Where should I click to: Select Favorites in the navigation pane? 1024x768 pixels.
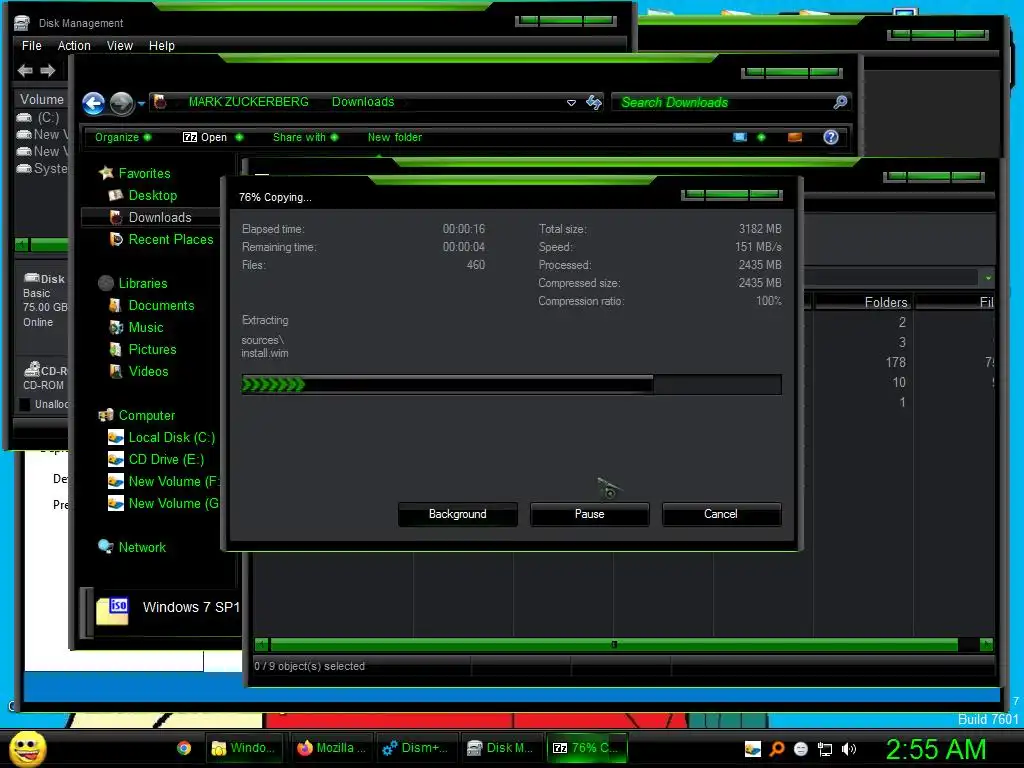click(144, 173)
